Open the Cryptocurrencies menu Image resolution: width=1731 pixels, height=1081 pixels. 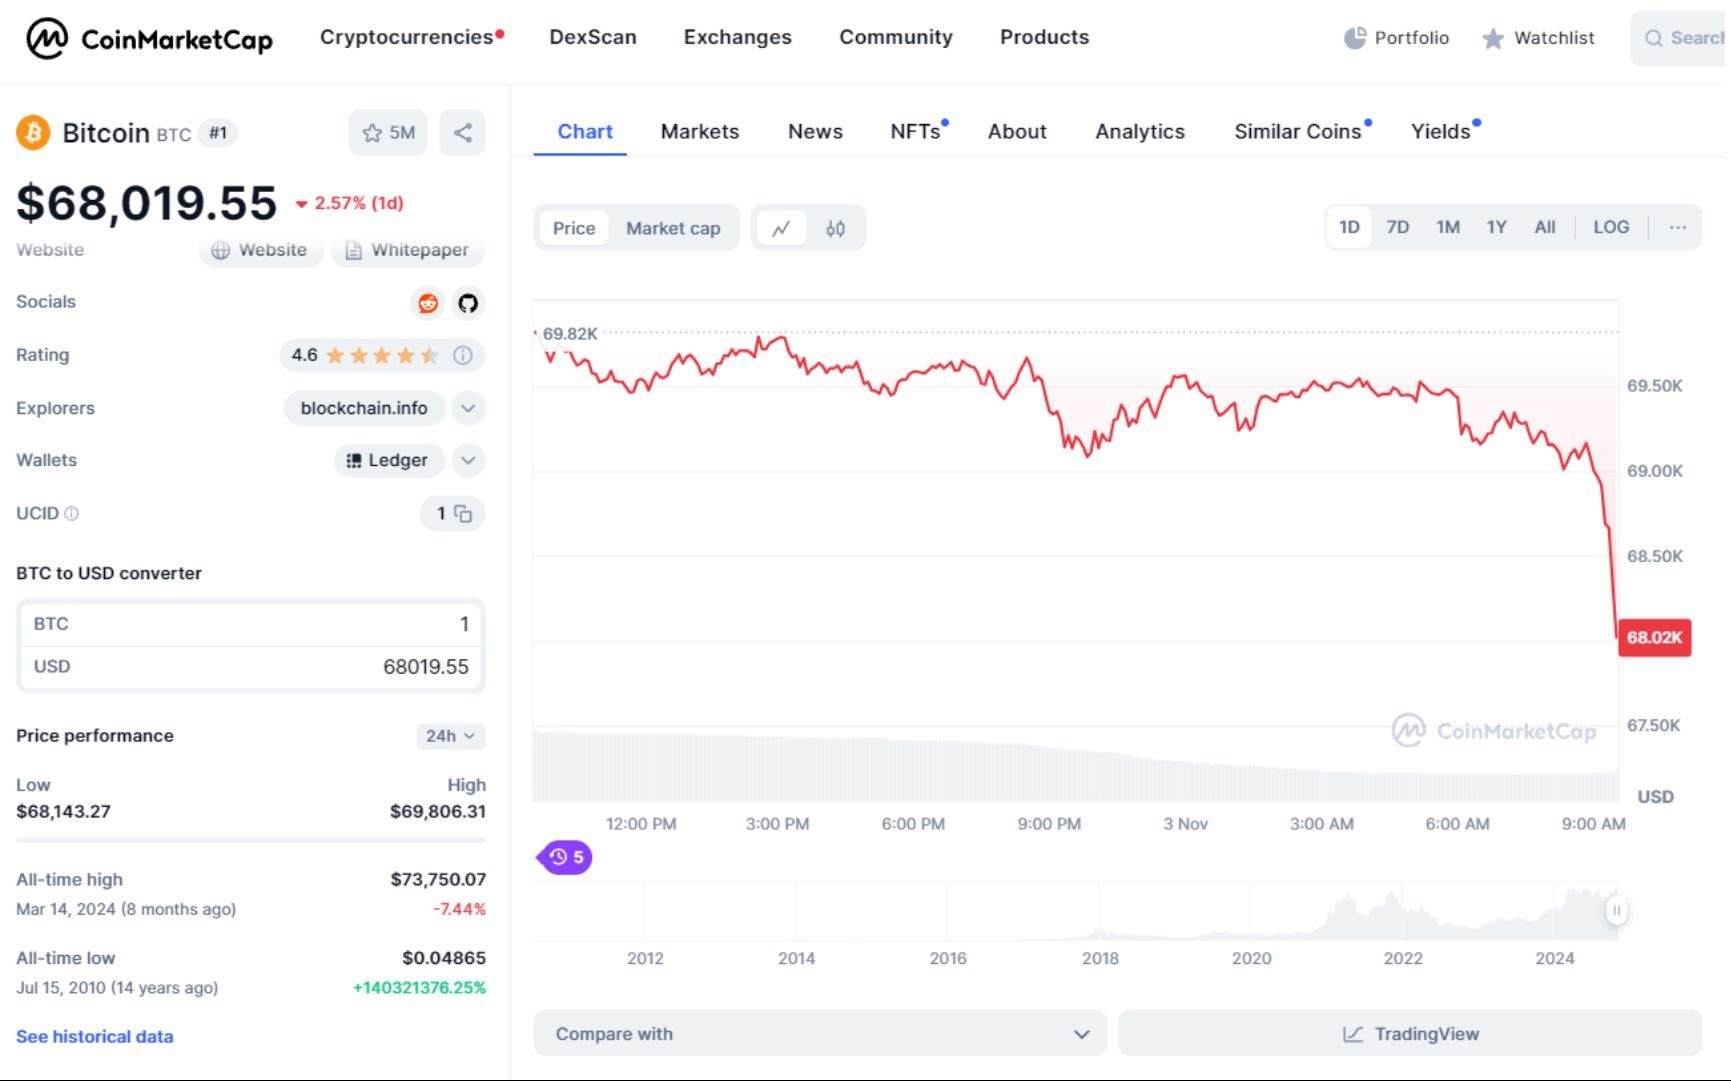pos(404,37)
